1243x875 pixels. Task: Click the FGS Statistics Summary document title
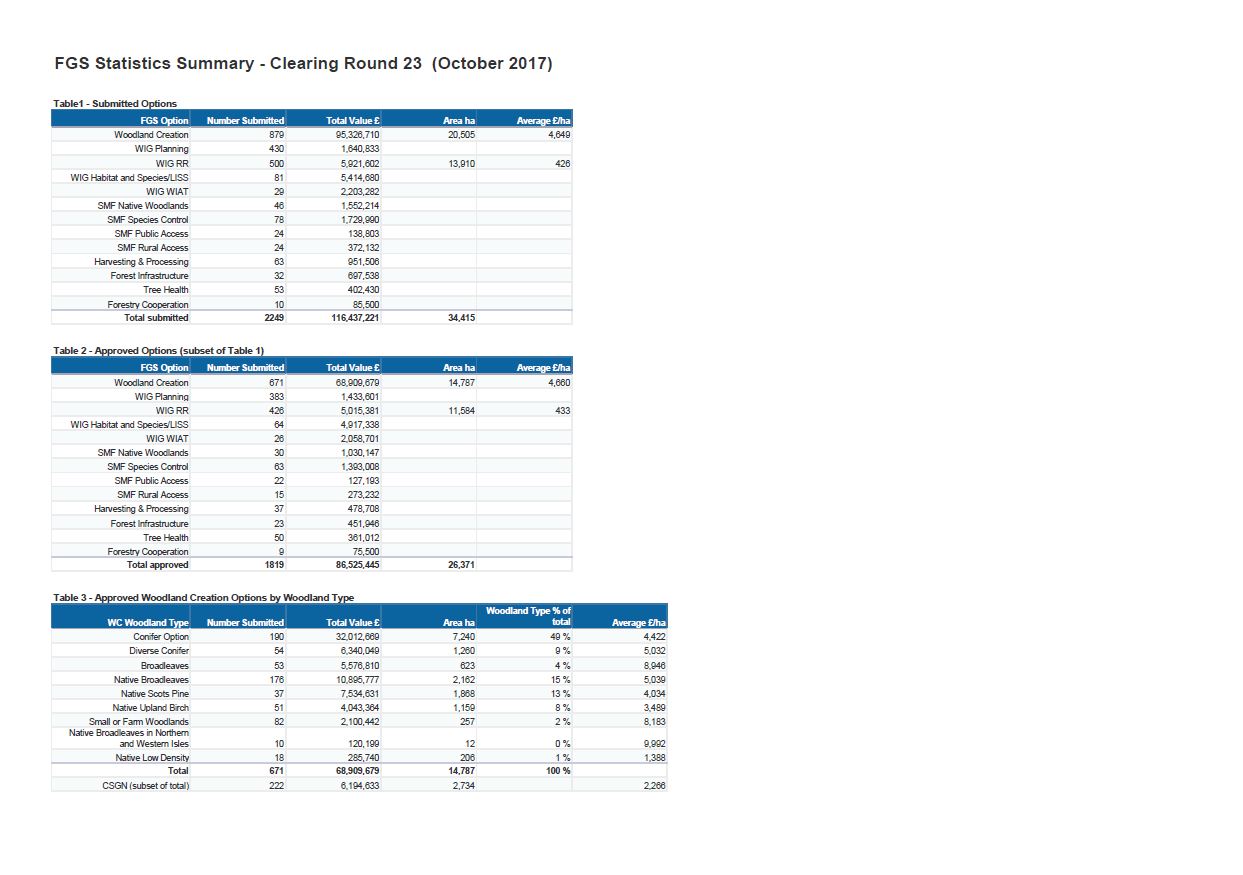tap(303, 64)
